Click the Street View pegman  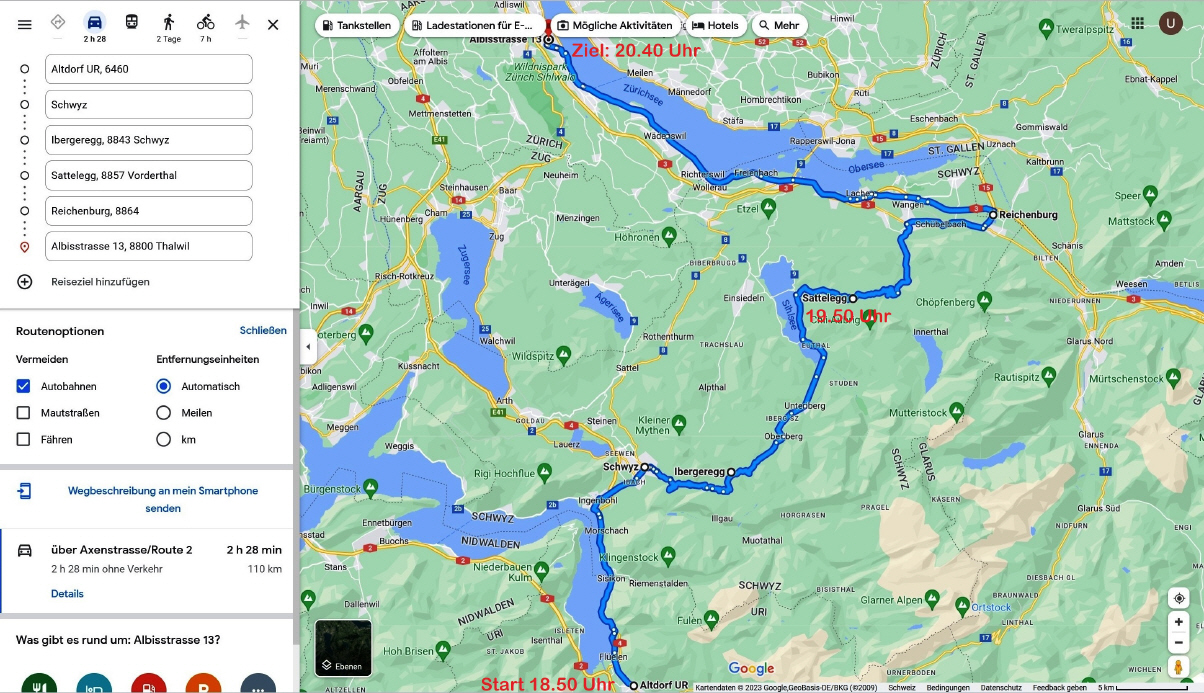1179,667
